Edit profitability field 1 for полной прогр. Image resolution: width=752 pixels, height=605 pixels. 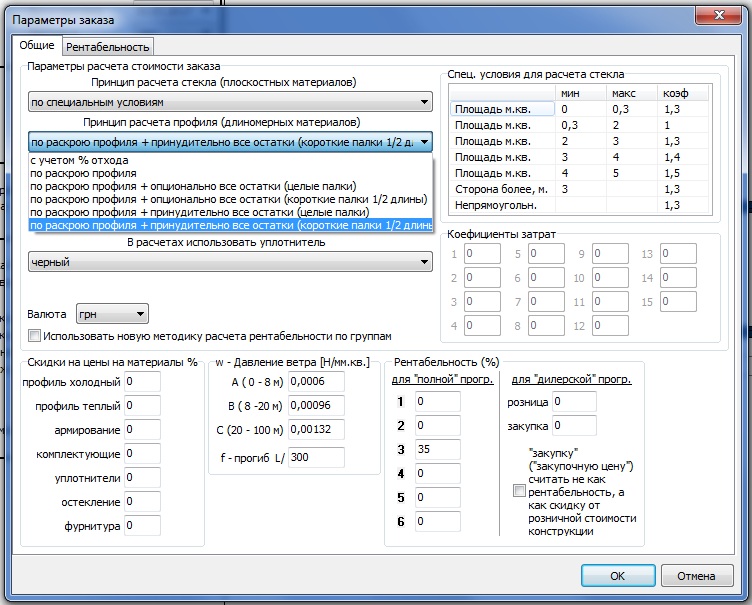(x=438, y=402)
